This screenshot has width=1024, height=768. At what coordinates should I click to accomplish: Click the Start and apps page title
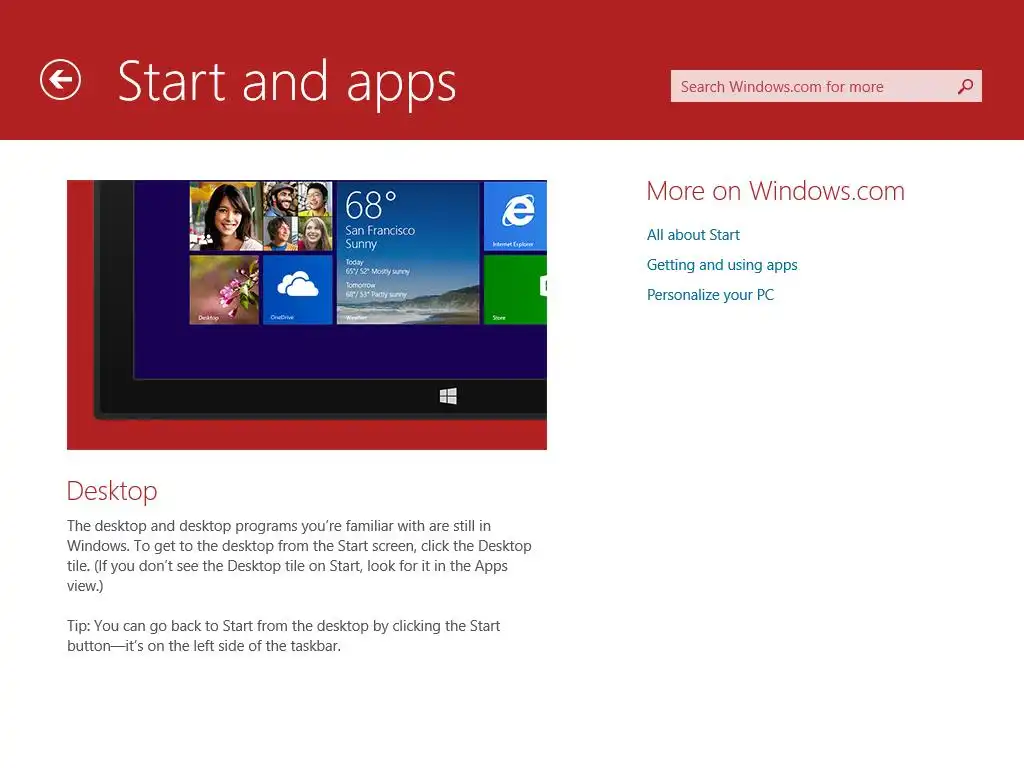point(287,82)
